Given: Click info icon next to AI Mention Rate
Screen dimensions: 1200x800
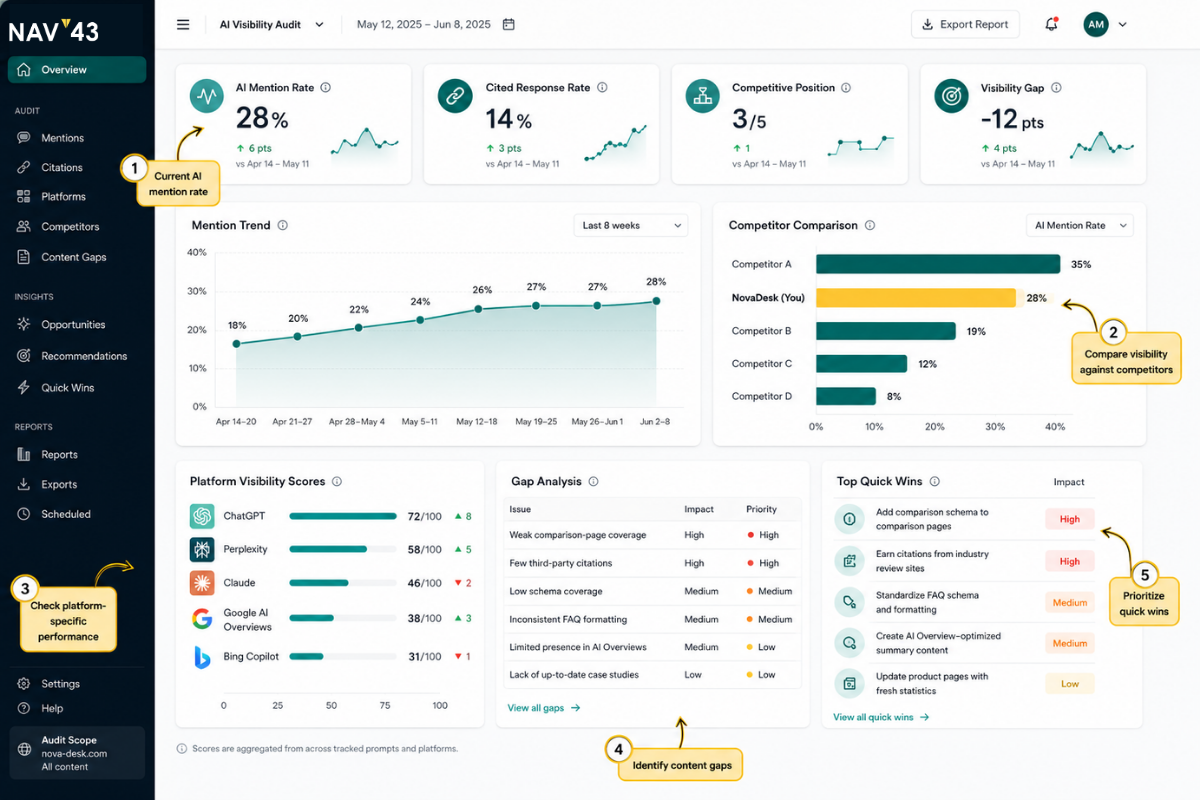Looking at the screenshot, I should [326, 88].
